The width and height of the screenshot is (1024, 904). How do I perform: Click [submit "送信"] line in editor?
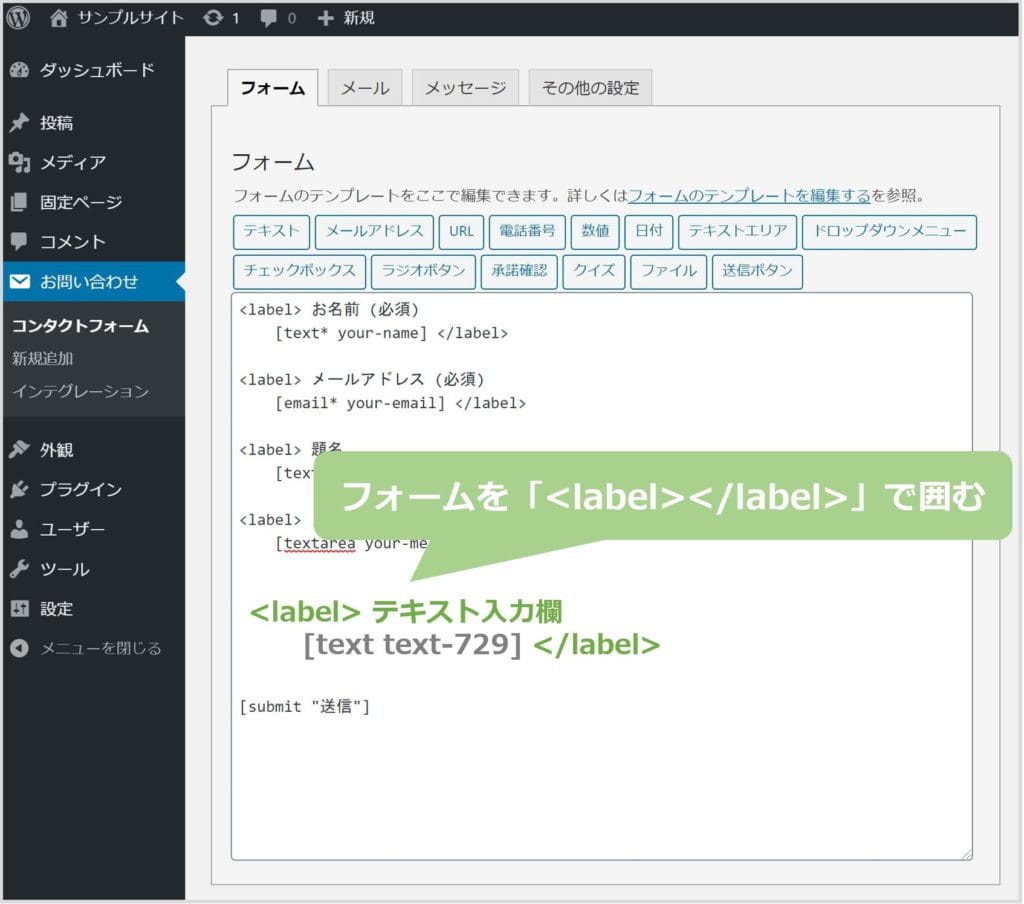(x=304, y=706)
